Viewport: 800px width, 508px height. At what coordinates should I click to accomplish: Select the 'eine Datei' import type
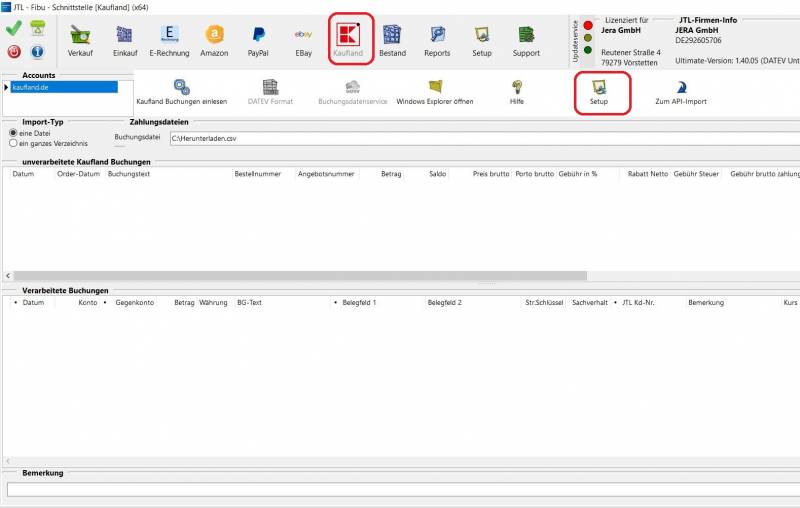[13, 133]
